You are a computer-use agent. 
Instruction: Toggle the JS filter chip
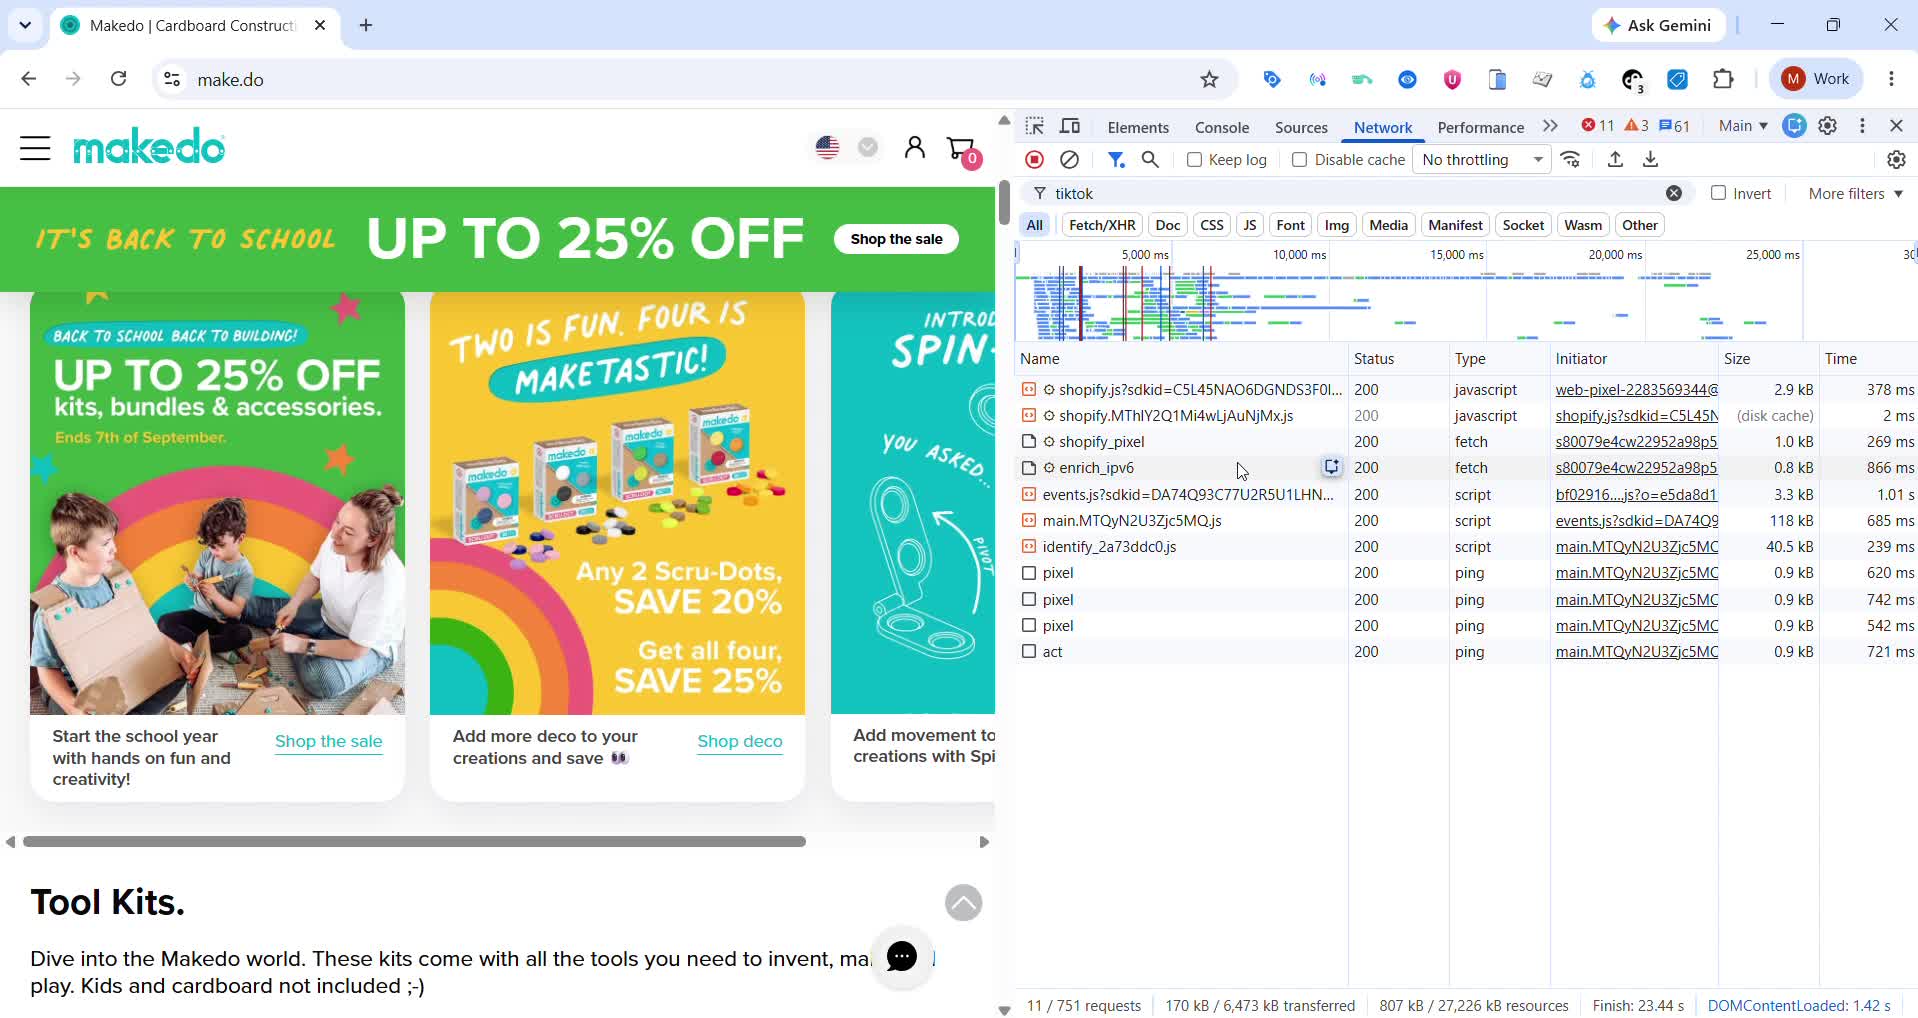point(1249,225)
